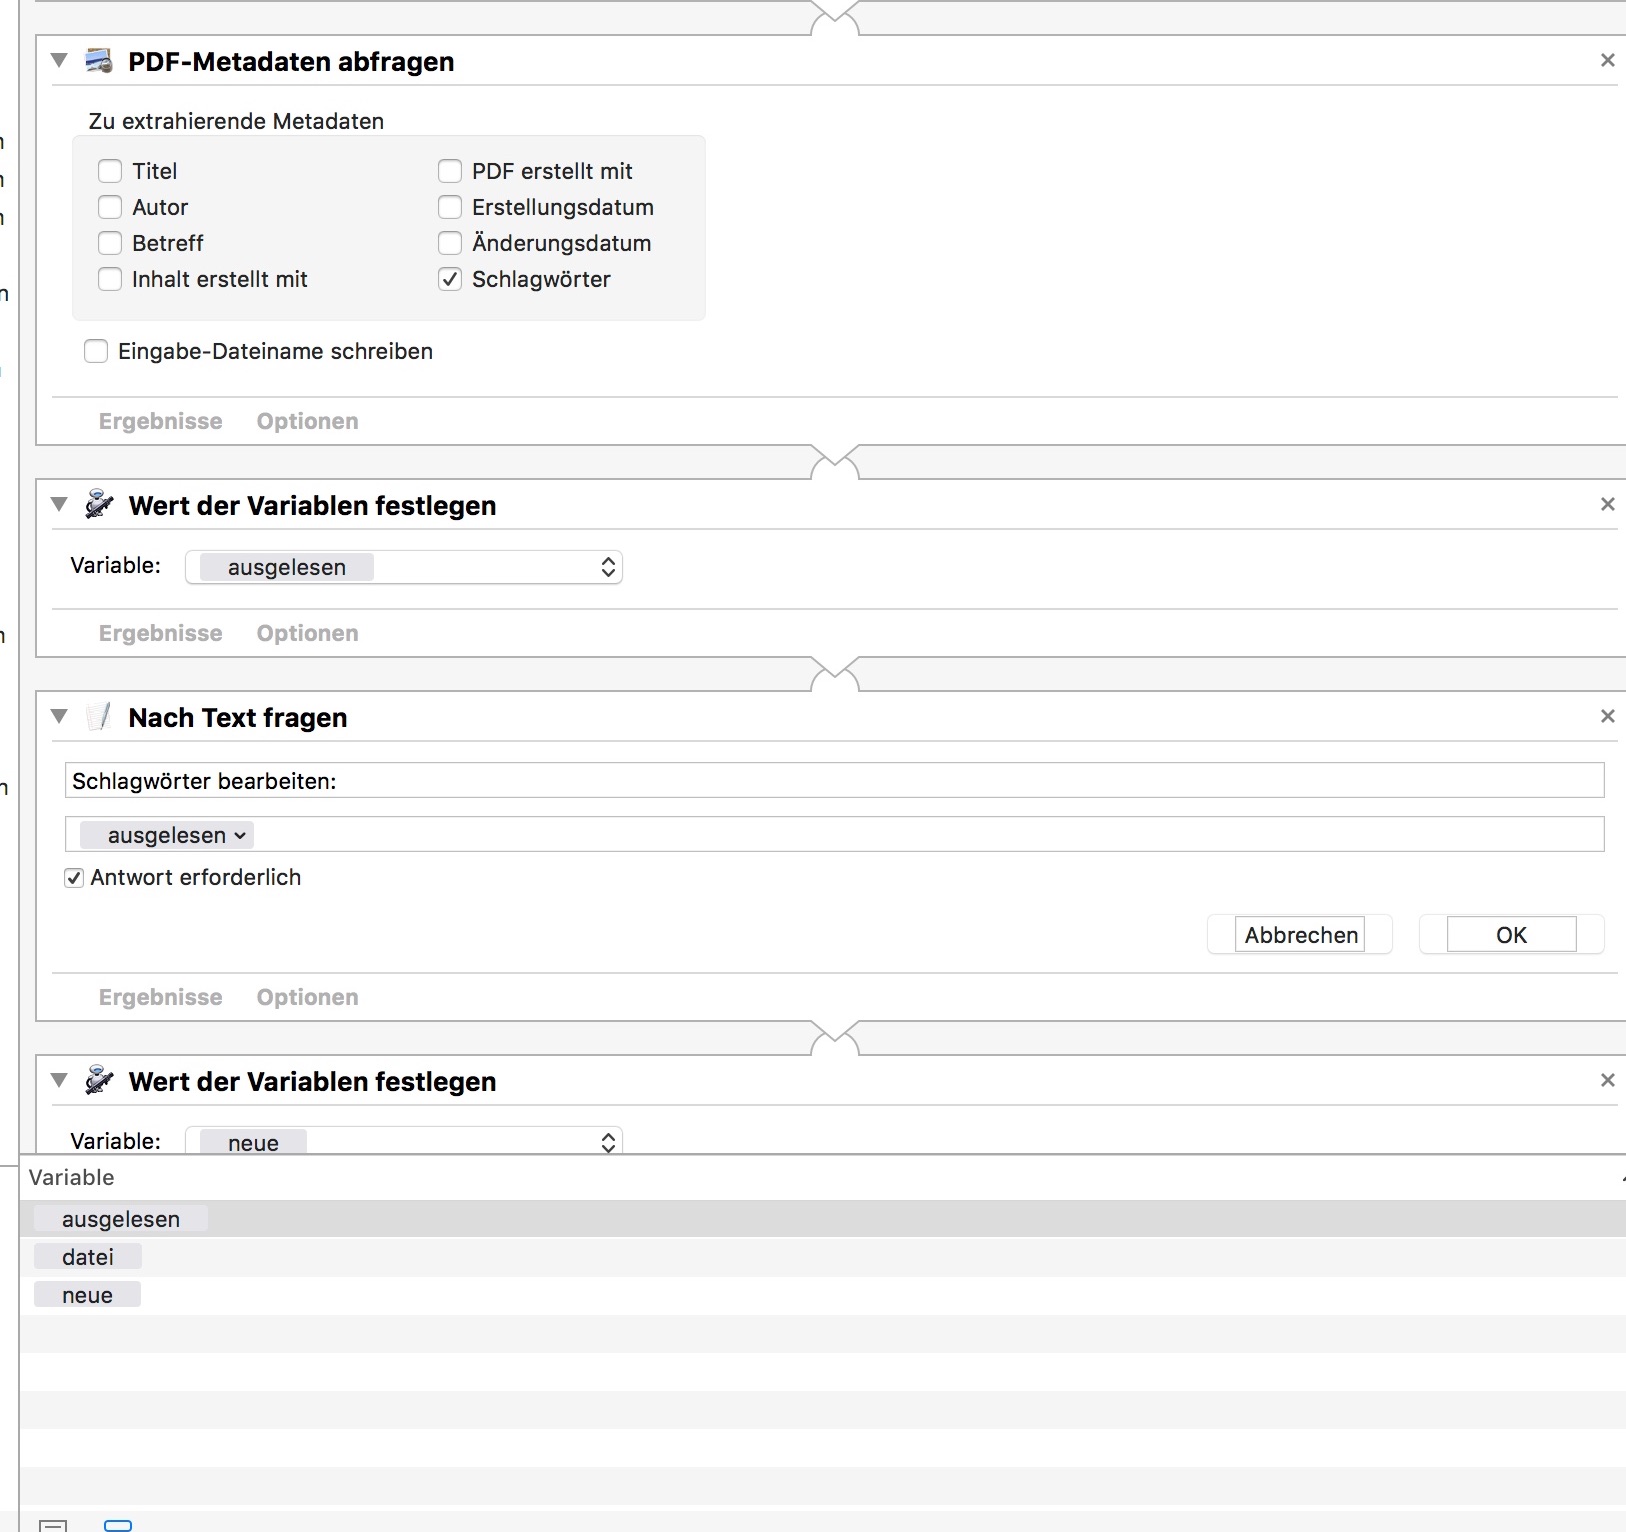Enable the Titel metadata checkbox
The width and height of the screenshot is (1626, 1532).
[x=110, y=171]
